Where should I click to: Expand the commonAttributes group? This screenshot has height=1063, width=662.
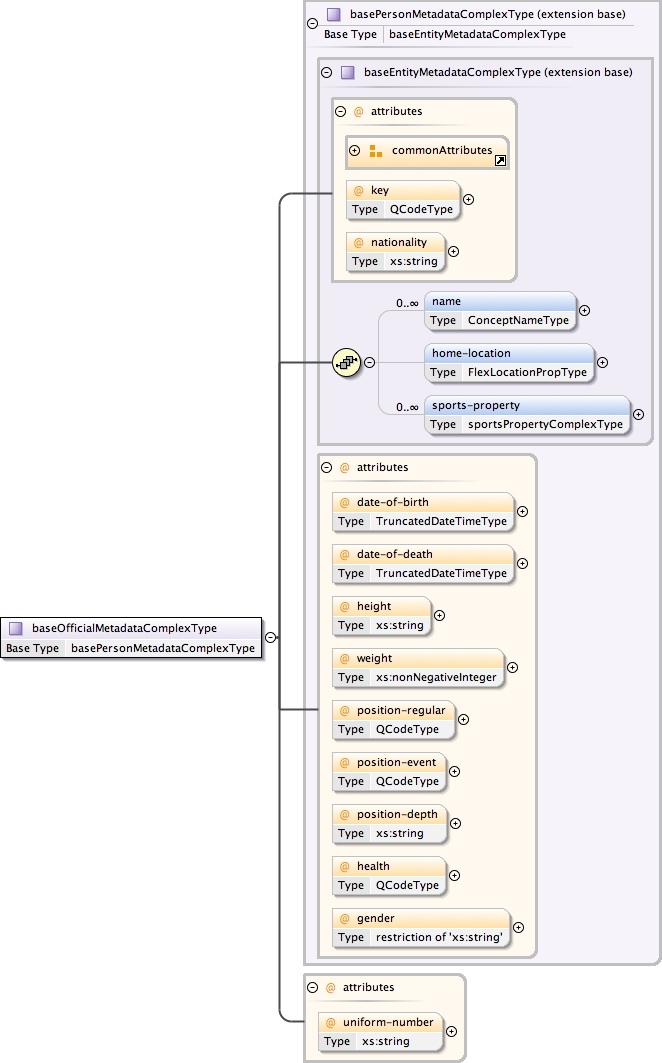click(x=354, y=151)
